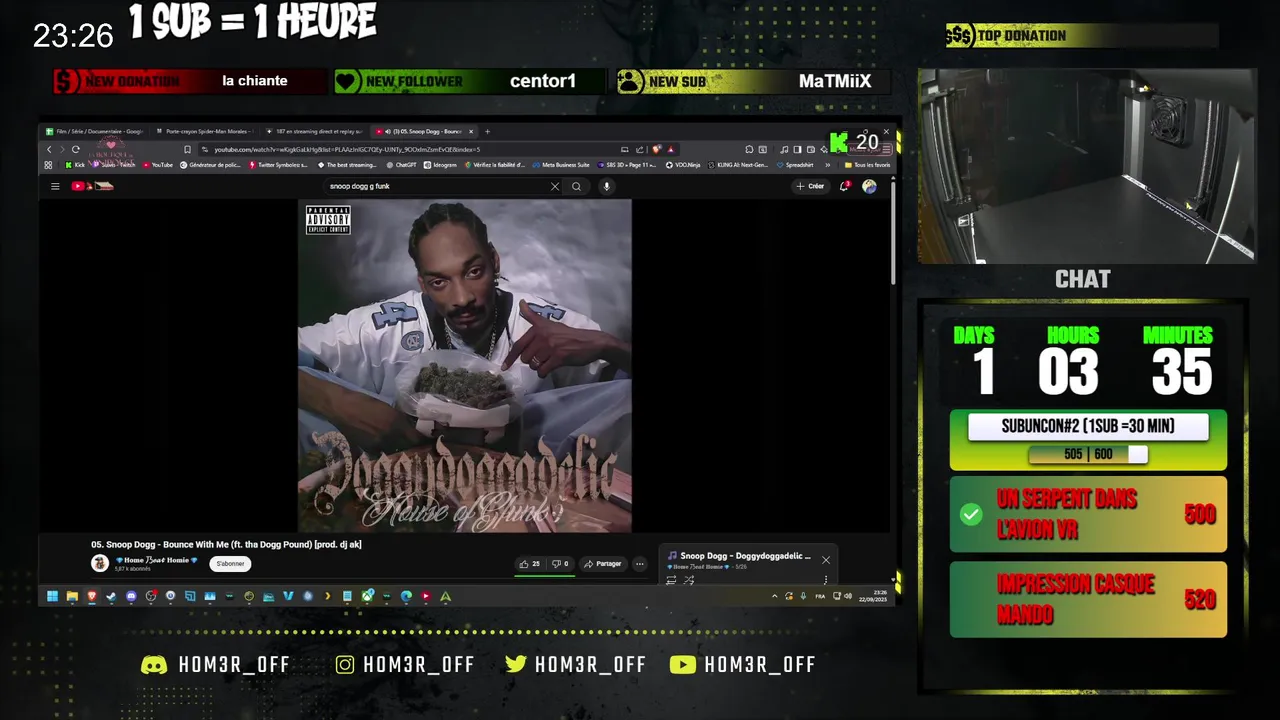Viewport: 1280px width, 720px height.
Task: Click the YouTube search magnifier button
Action: [x=576, y=186]
